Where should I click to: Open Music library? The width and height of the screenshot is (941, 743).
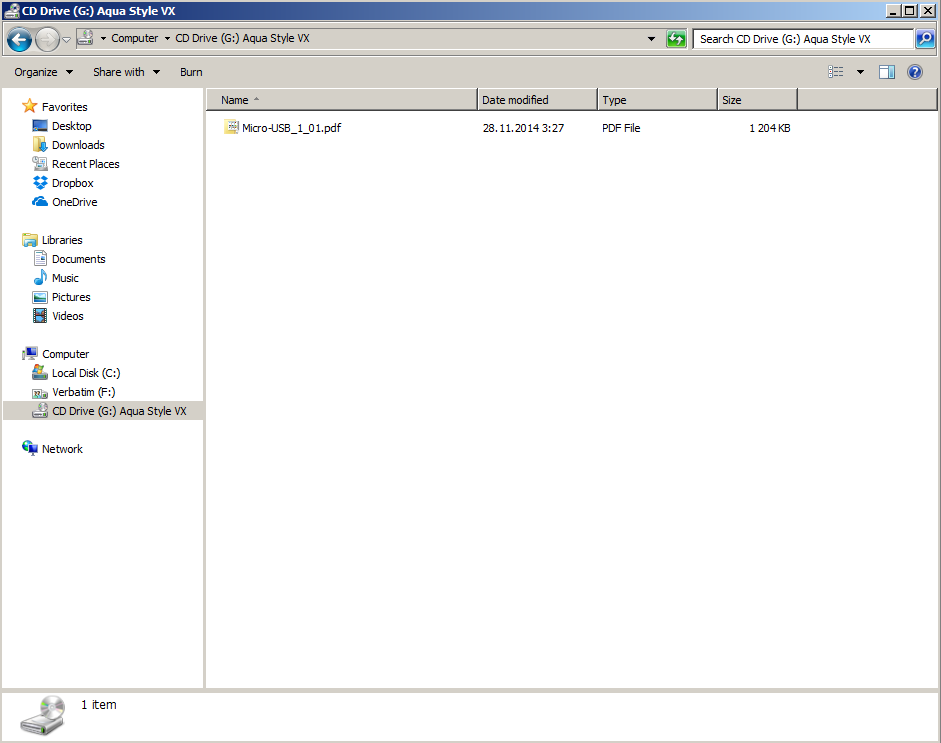pyautogui.click(x=65, y=278)
